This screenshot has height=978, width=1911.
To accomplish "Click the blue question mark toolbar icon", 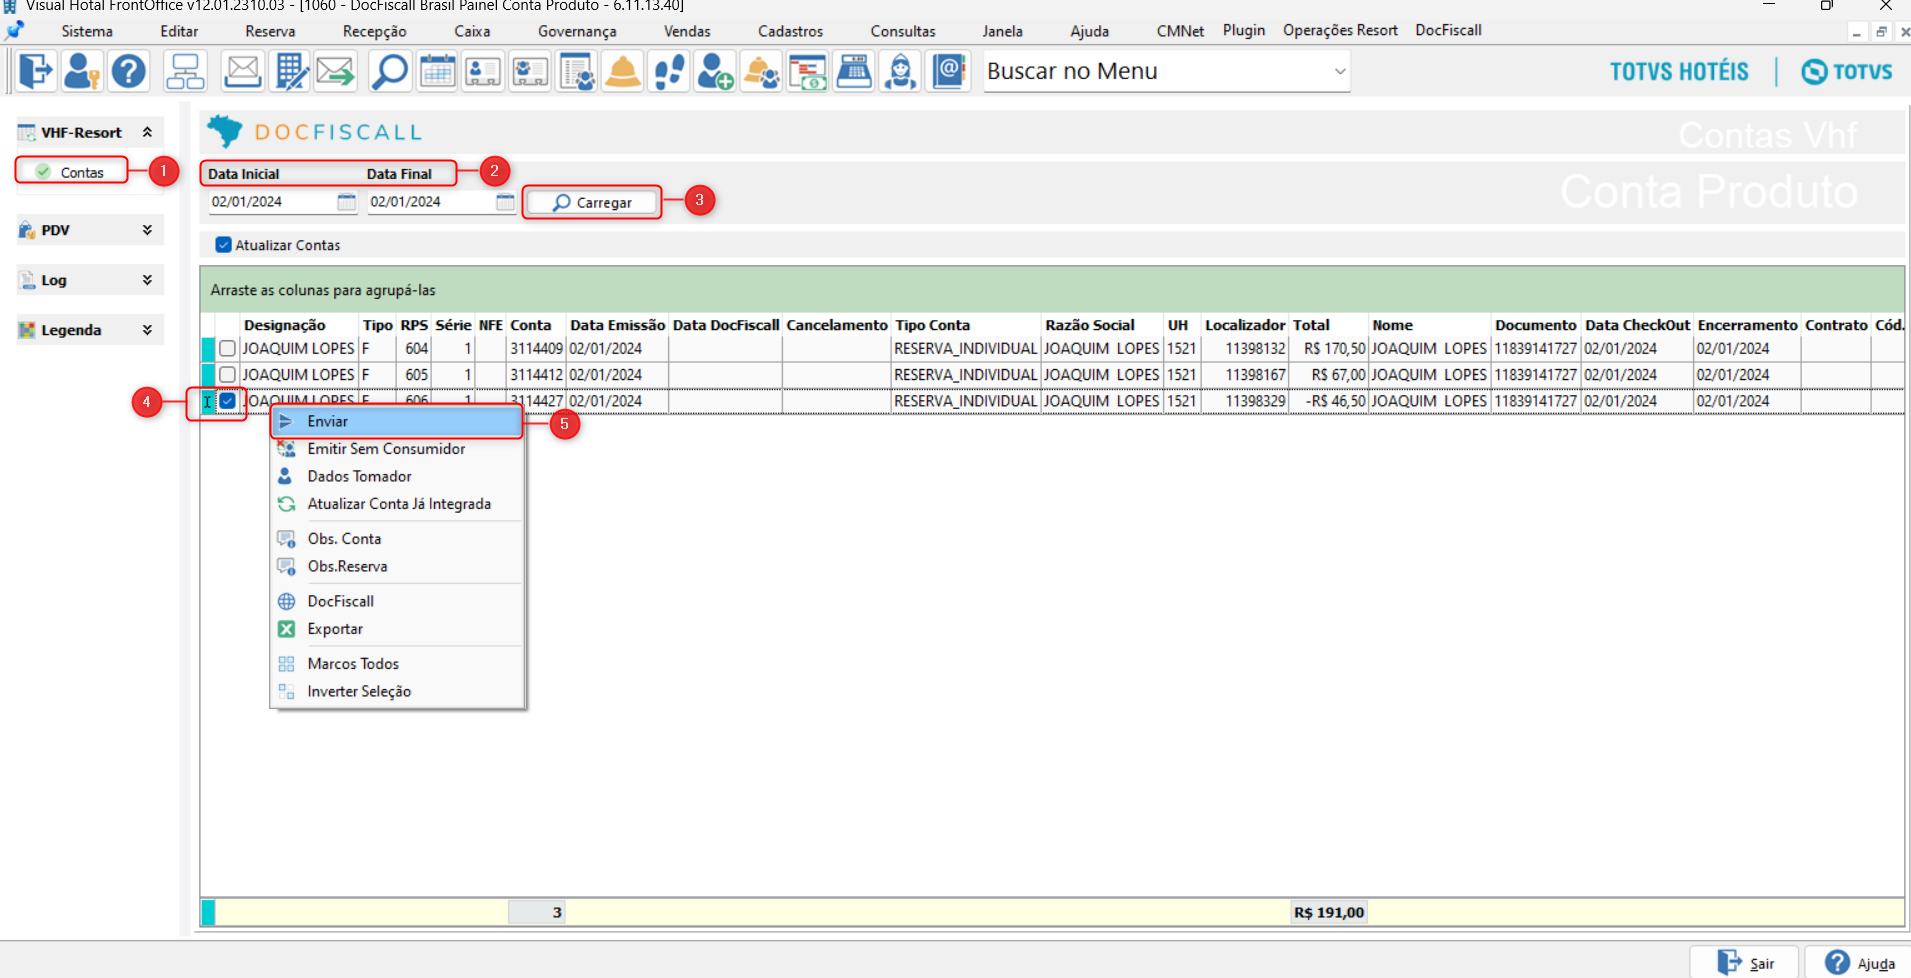I will click(129, 71).
